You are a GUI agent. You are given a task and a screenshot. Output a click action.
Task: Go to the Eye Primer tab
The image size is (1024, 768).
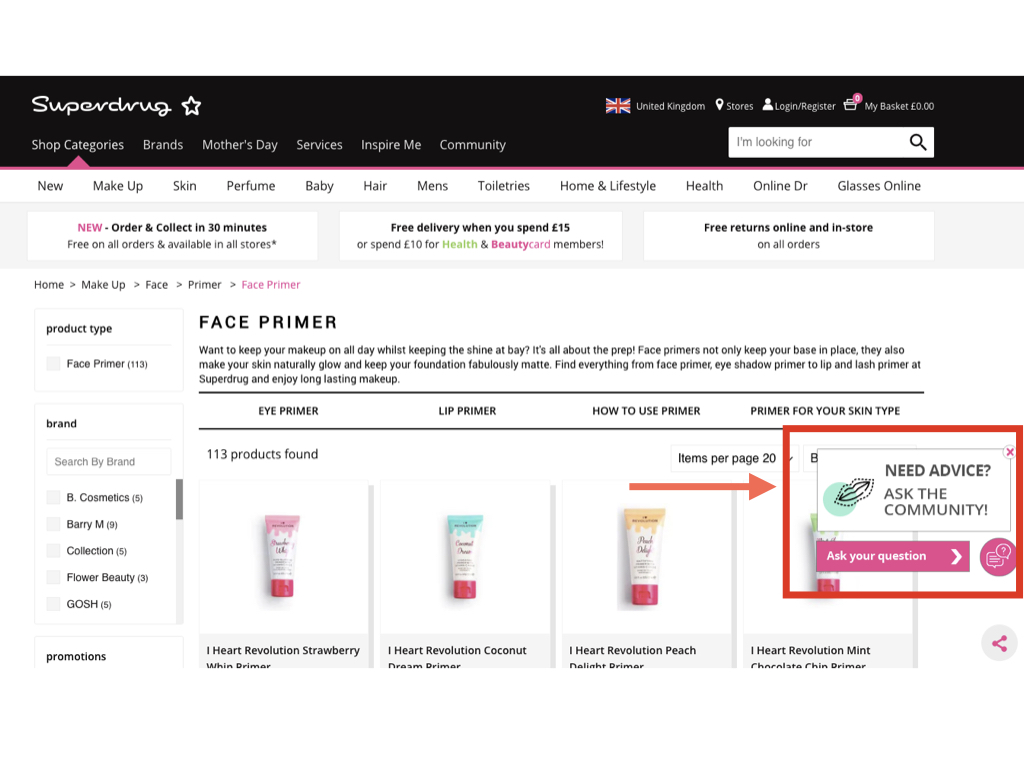click(288, 411)
